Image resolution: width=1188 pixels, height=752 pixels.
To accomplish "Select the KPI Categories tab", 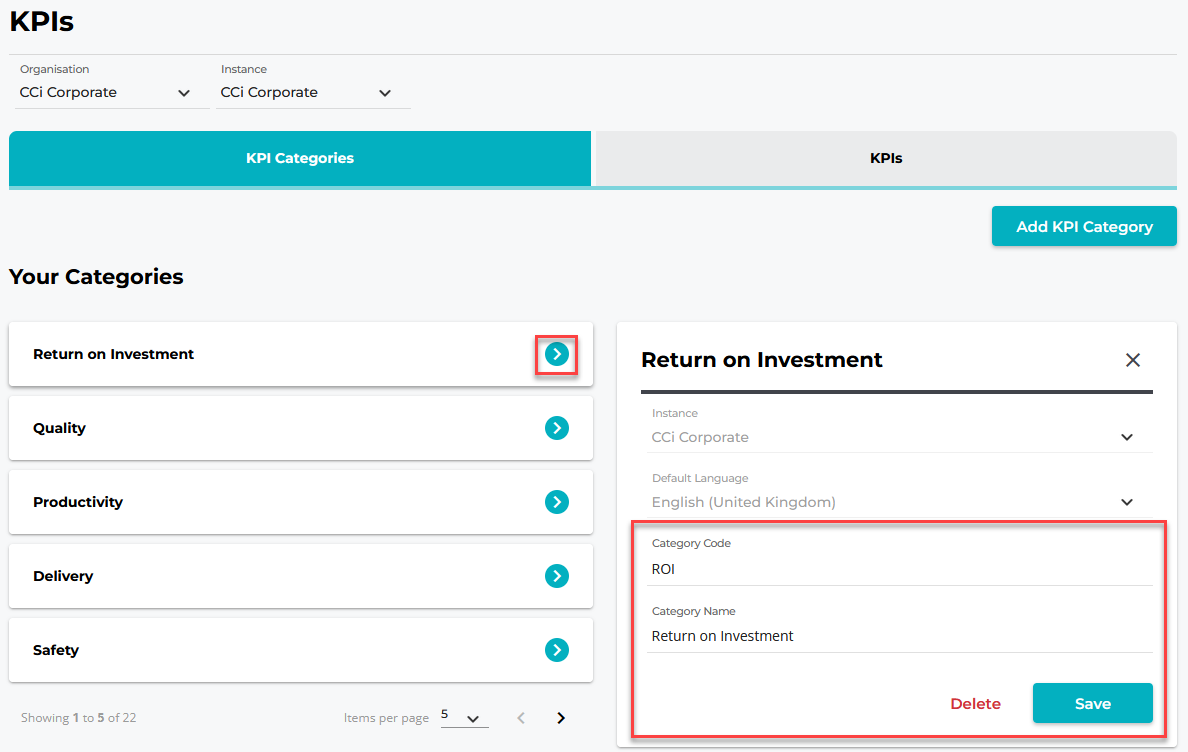I will pyautogui.click(x=300, y=158).
